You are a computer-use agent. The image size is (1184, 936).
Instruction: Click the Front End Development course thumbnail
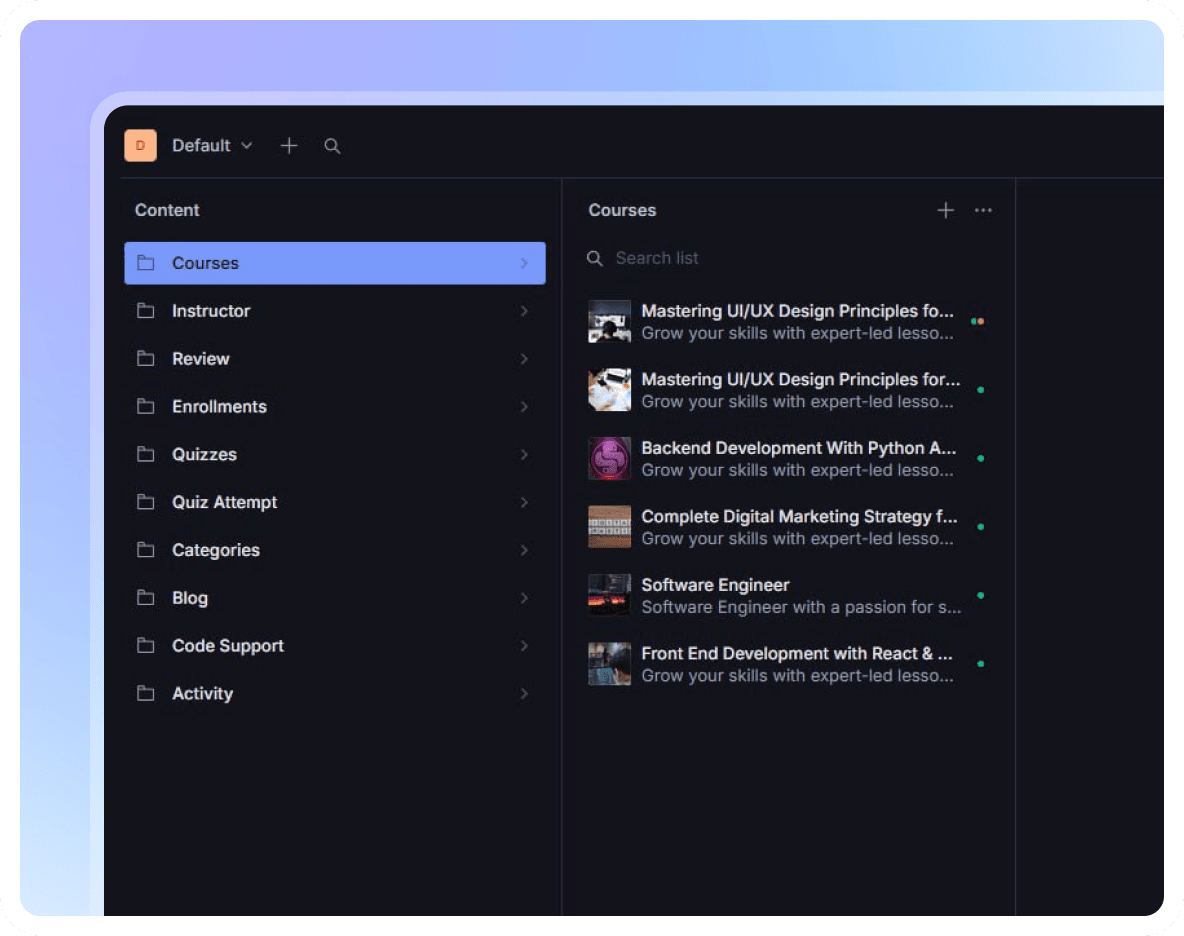(609, 663)
